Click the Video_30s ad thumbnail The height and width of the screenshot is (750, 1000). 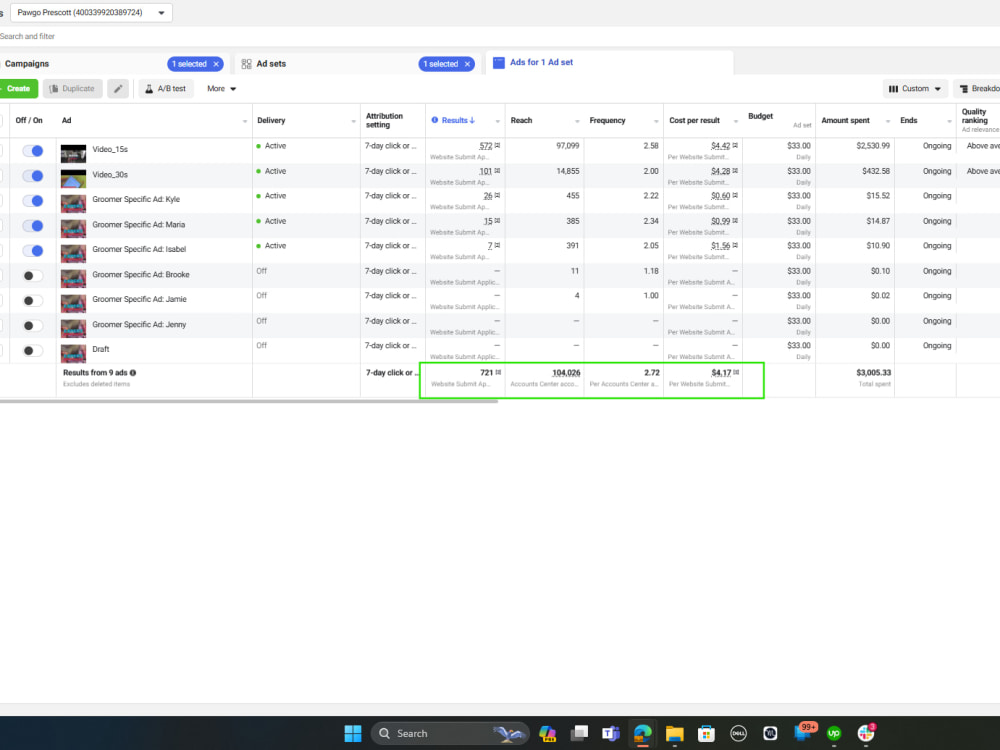(x=73, y=179)
